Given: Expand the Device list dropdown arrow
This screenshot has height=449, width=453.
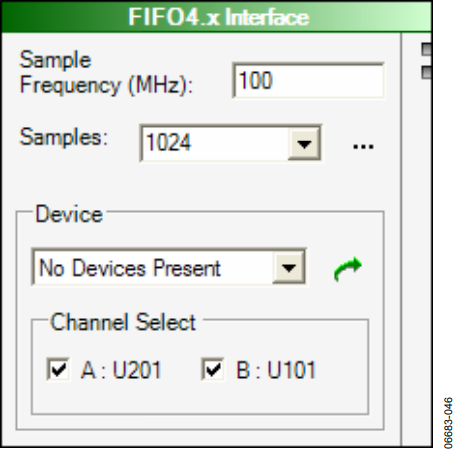Looking at the screenshot, I should click(289, 267).
